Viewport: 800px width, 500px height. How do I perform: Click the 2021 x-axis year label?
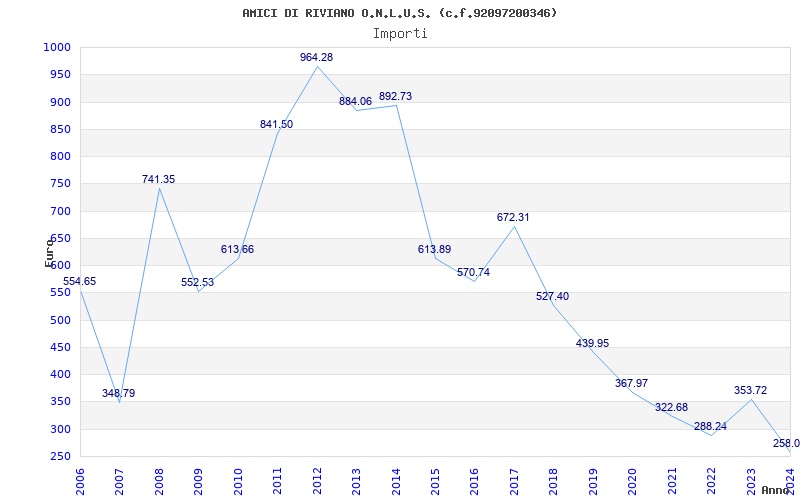pyautogui.click(x=672, y=481)
